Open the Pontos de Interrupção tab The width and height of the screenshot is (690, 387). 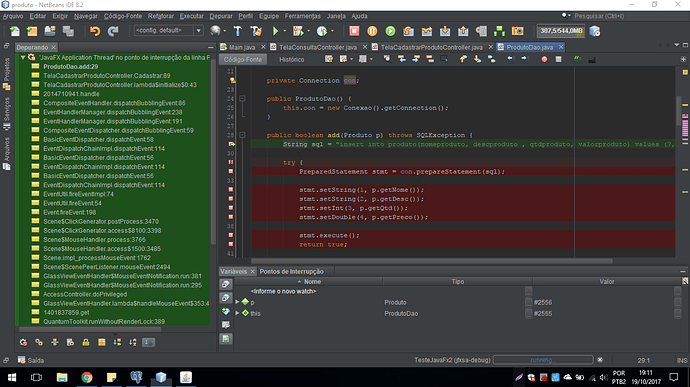click(291, 271)
